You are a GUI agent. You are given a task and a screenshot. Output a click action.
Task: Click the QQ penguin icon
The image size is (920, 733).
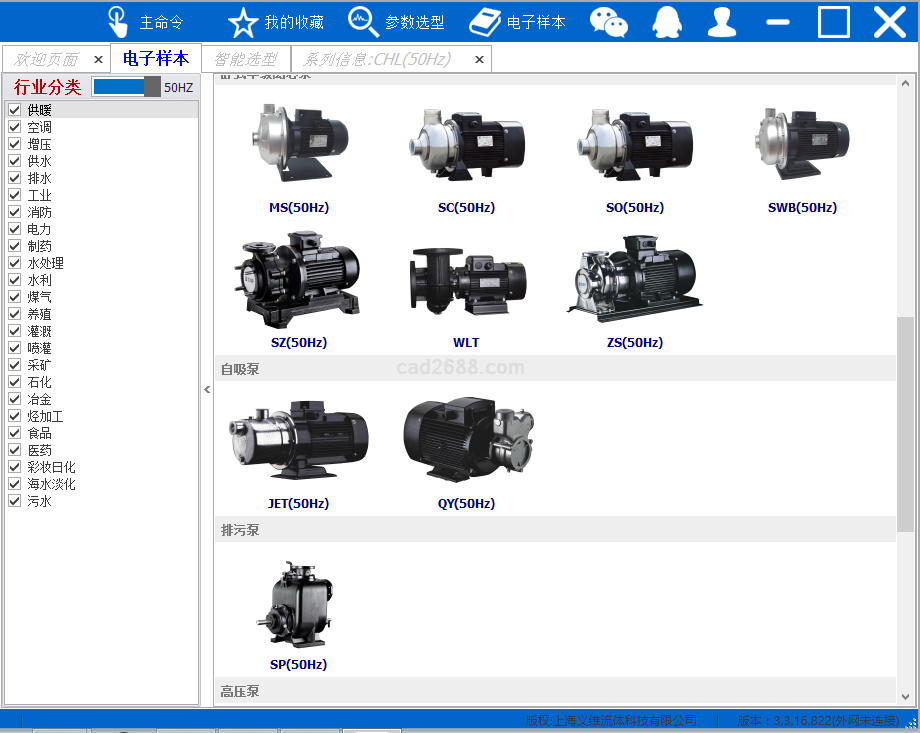(667, 22)
